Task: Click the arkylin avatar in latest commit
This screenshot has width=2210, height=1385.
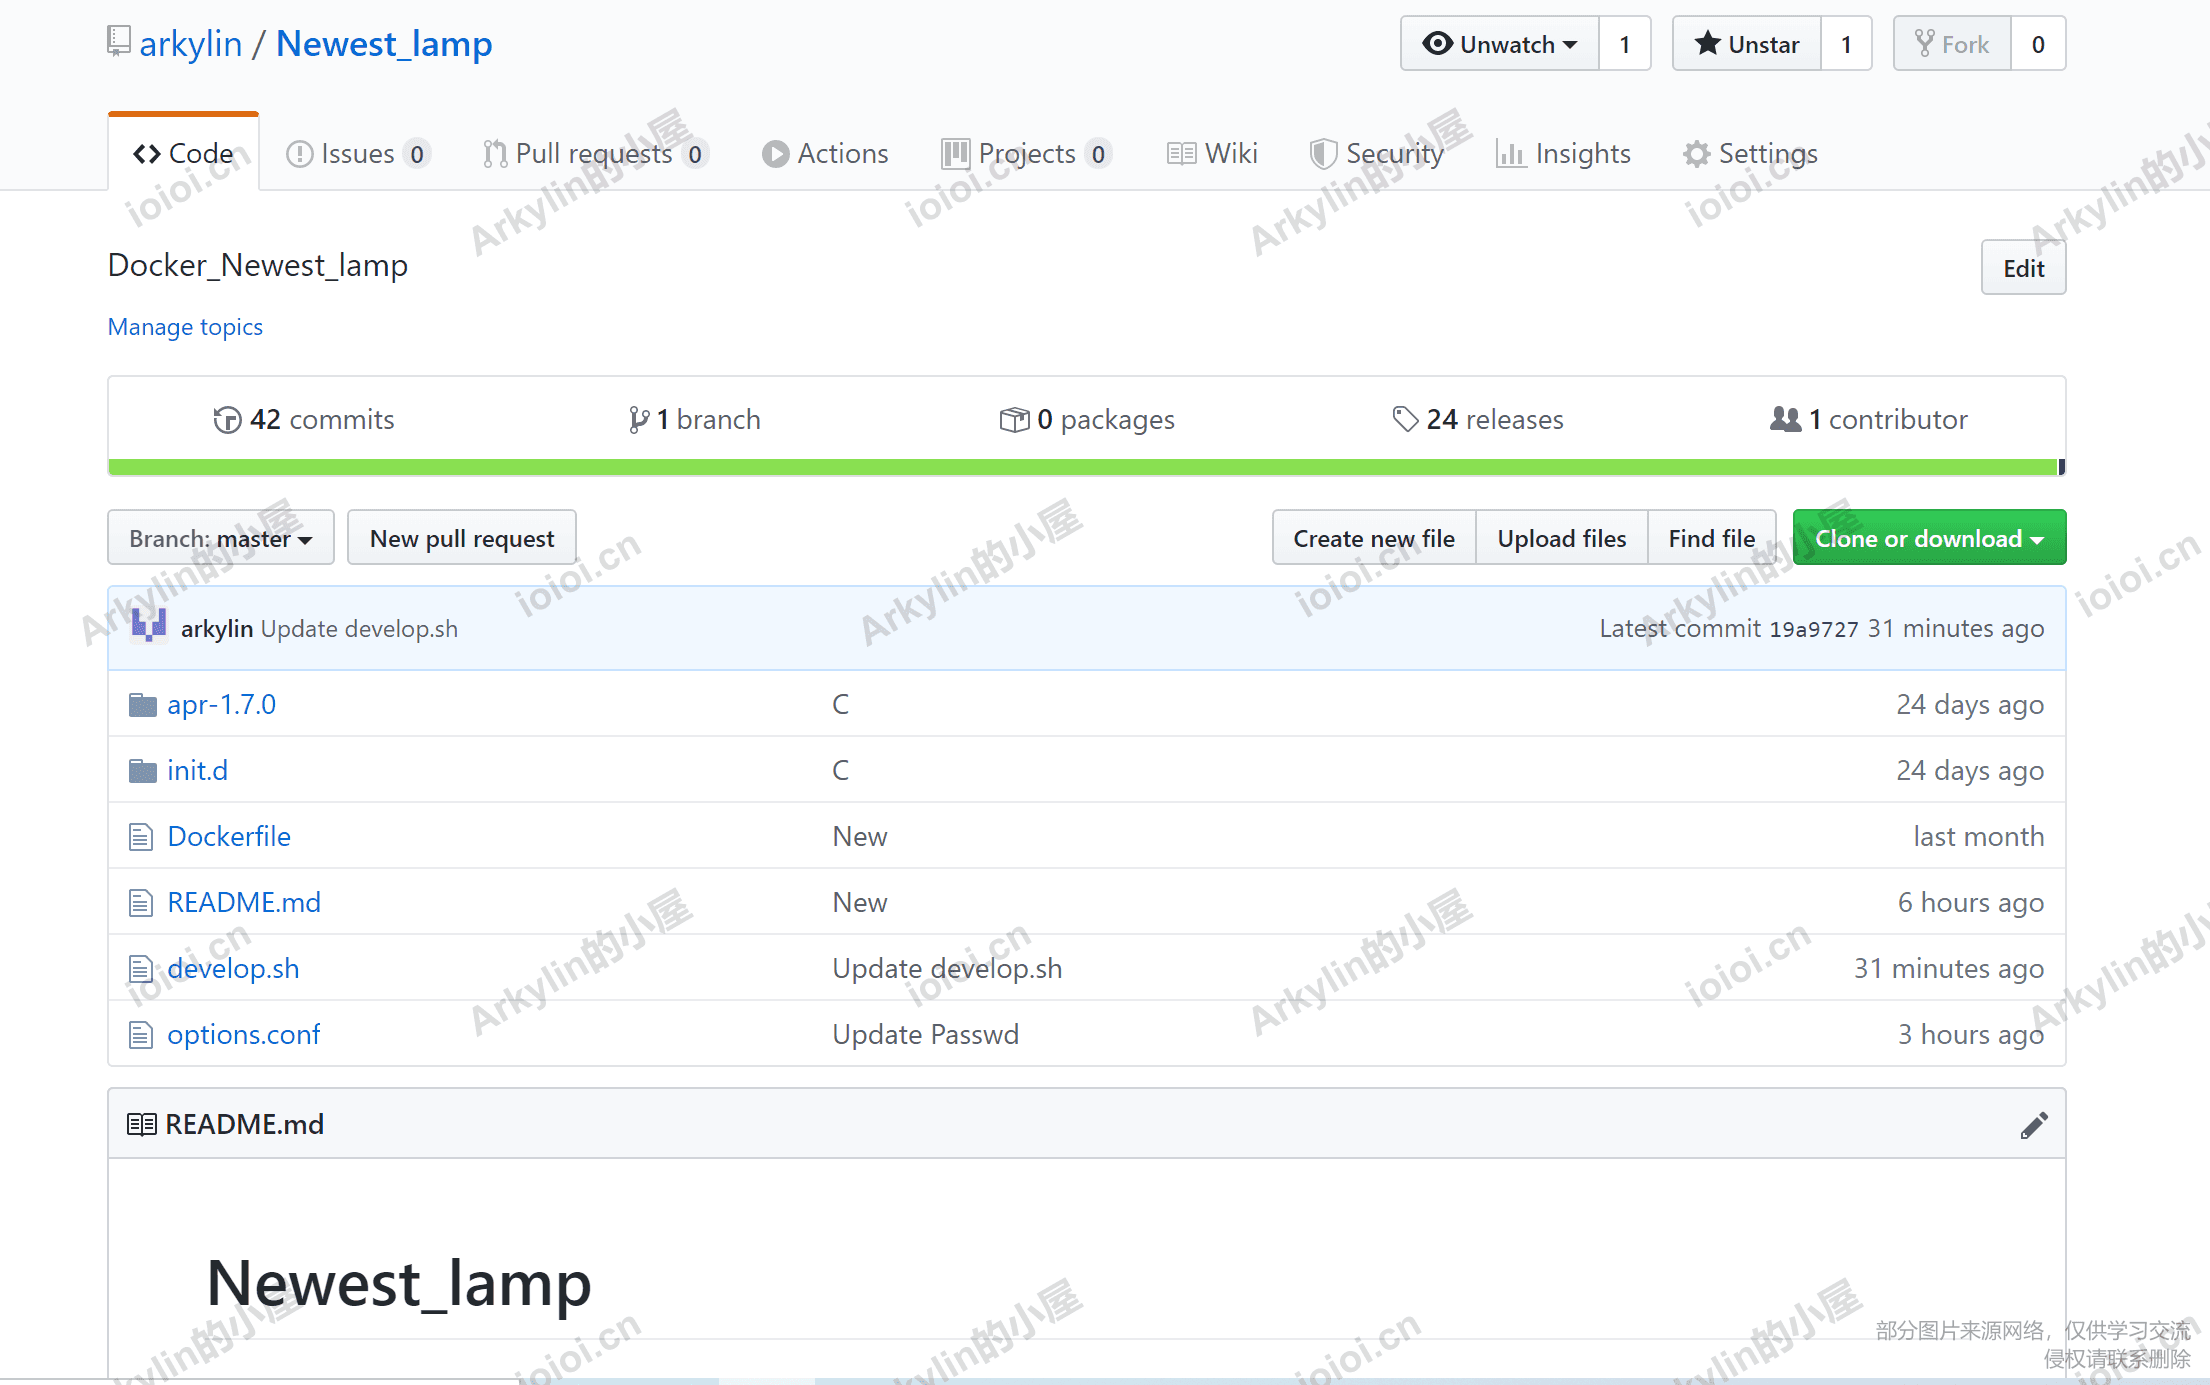Action: click(149, 627)
